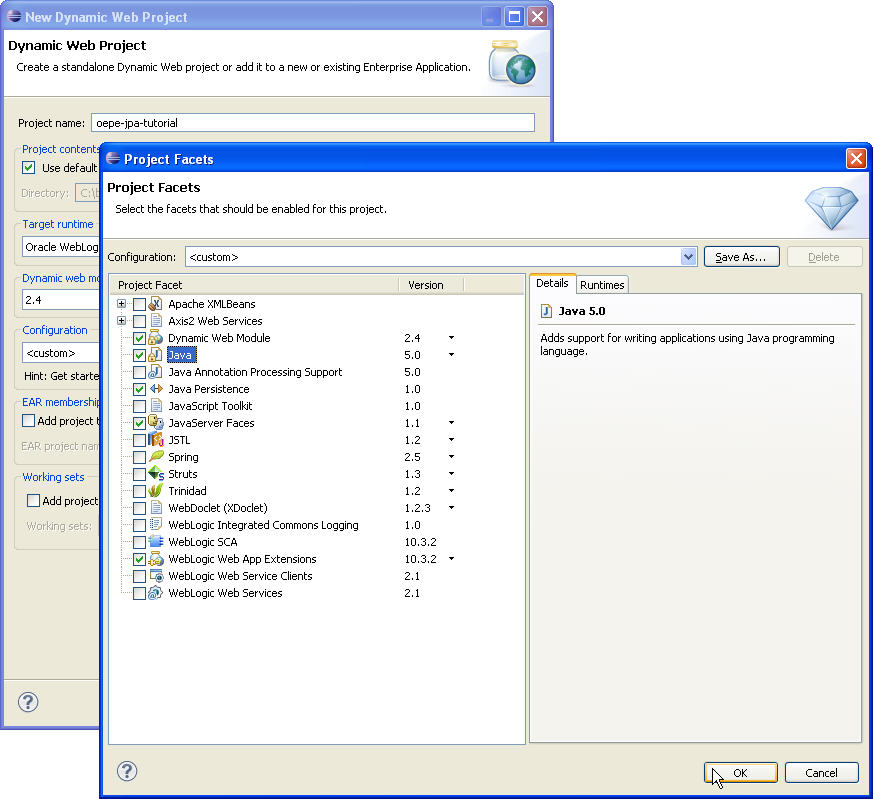
Task: Uncheck the JavaServer Faces facet
Action: click(139, 423)
